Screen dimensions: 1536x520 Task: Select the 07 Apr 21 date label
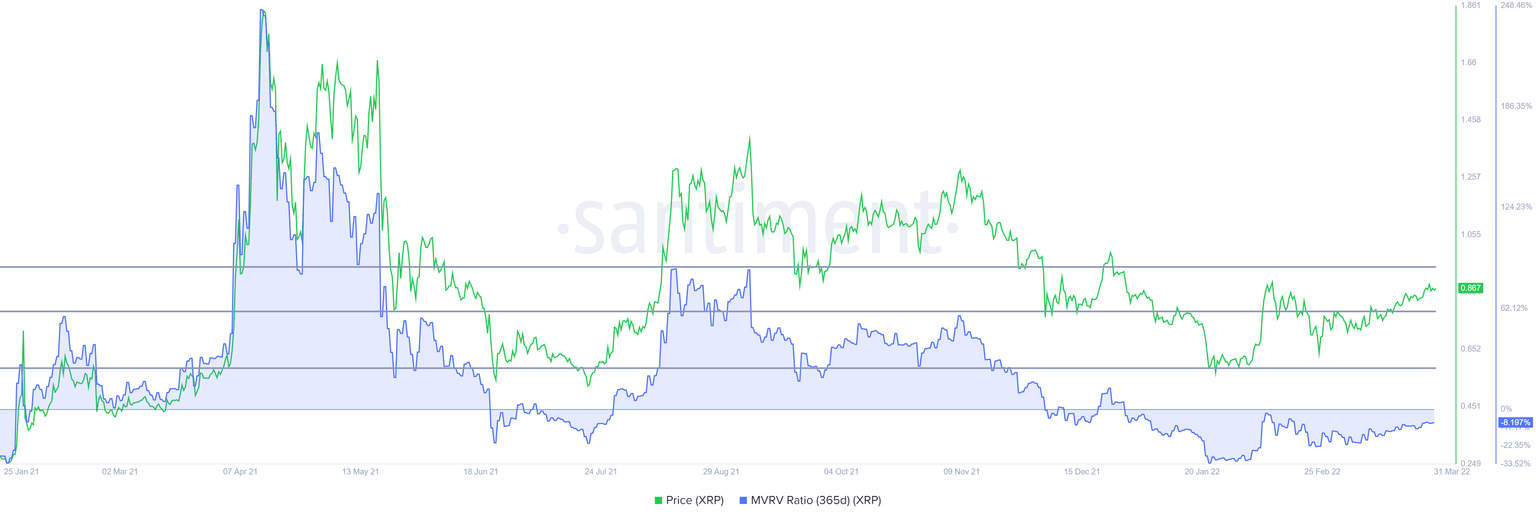tap(240, 470)
